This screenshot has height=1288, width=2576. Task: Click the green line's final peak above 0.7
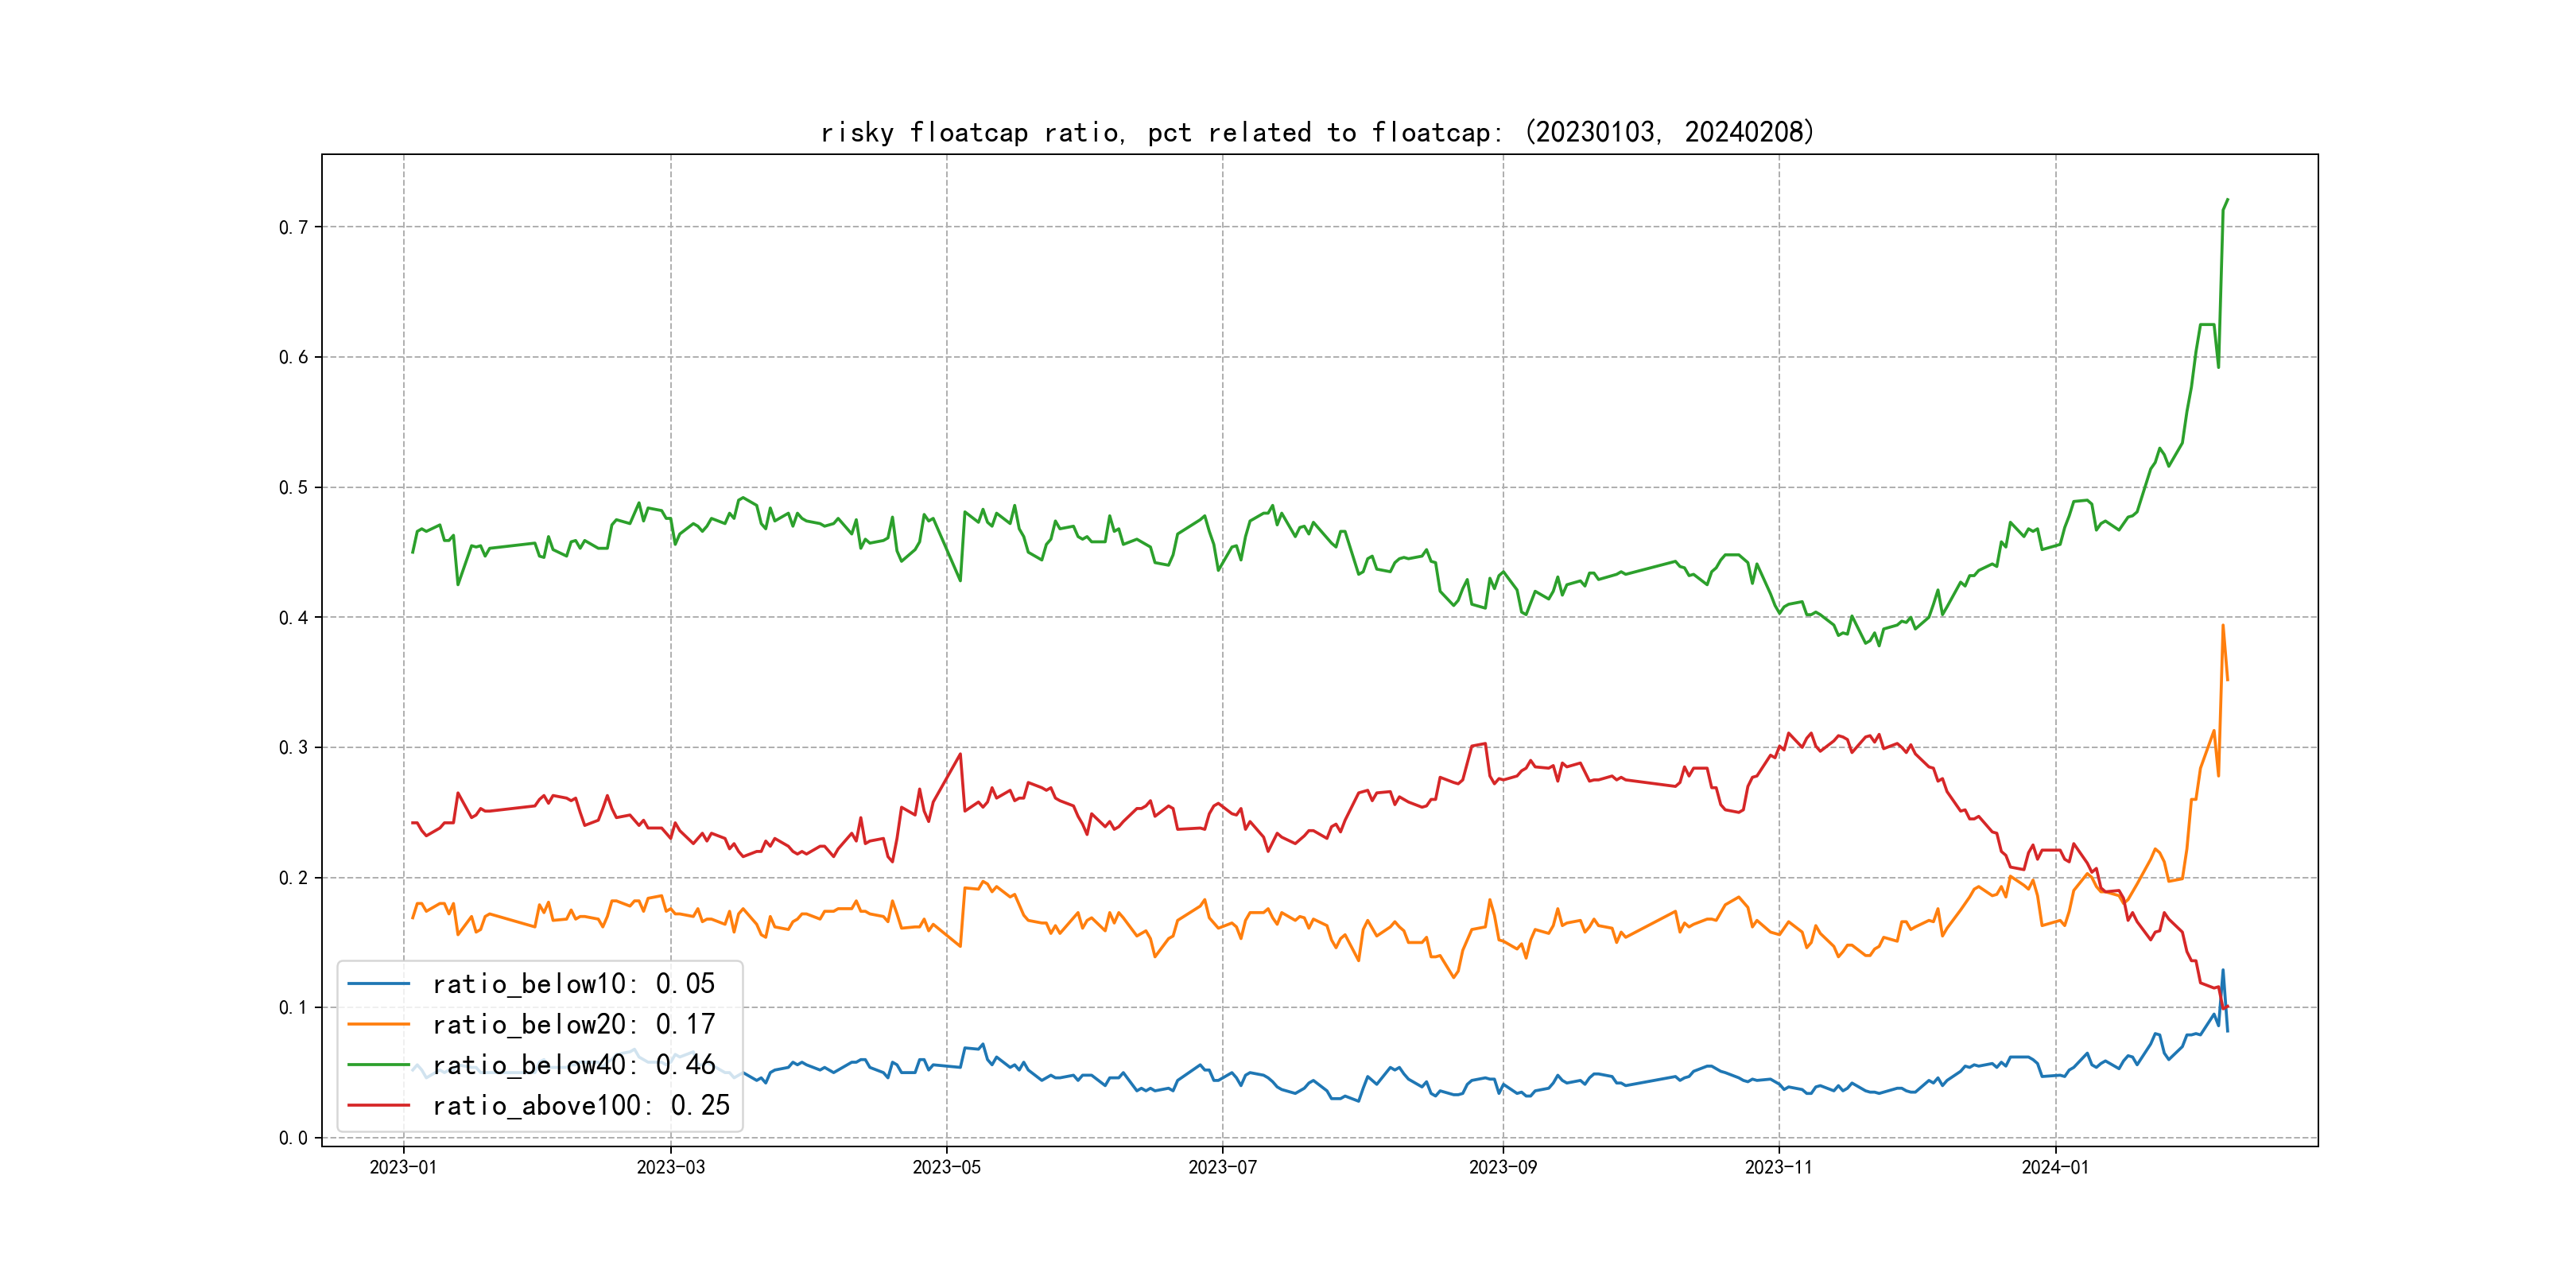click(x=2227, y=200)
